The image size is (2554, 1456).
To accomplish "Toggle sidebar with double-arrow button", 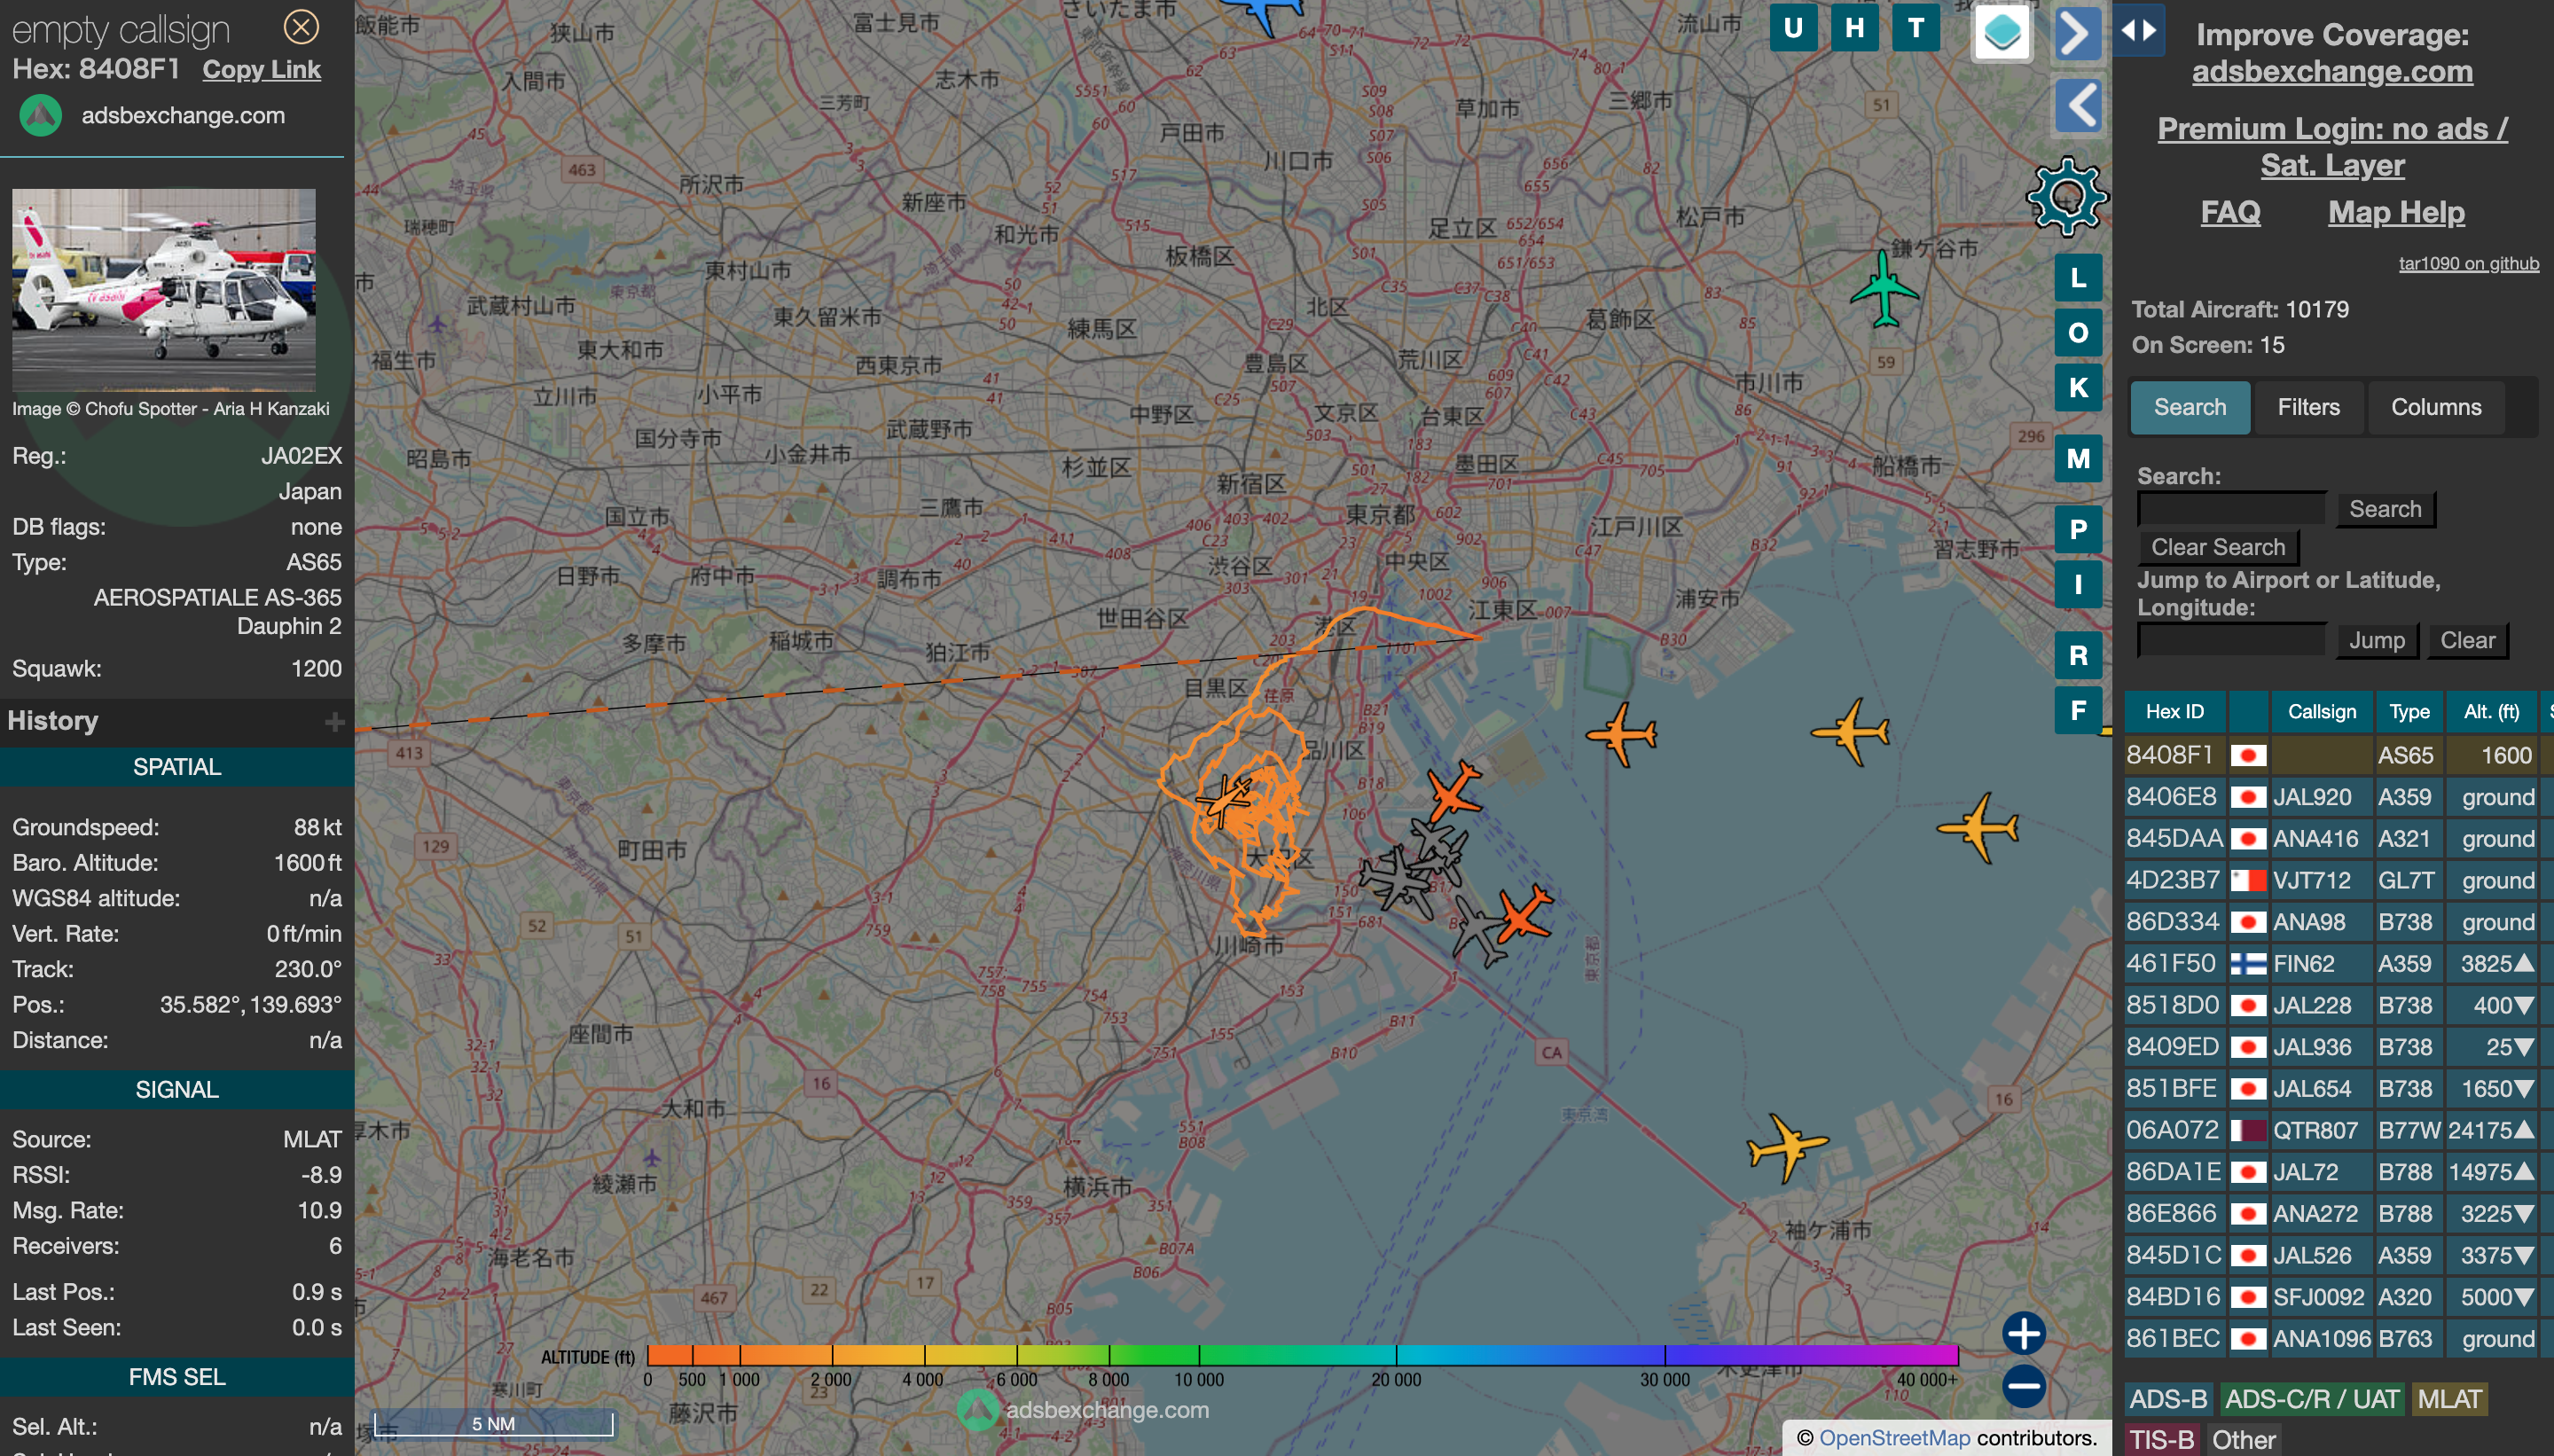I will point(2139,30).
